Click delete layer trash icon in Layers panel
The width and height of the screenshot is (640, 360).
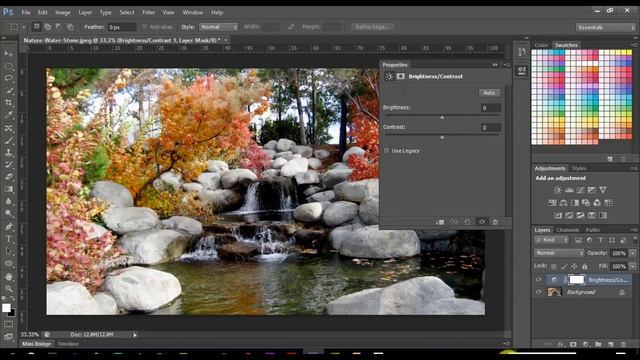(x=623, y=344)
